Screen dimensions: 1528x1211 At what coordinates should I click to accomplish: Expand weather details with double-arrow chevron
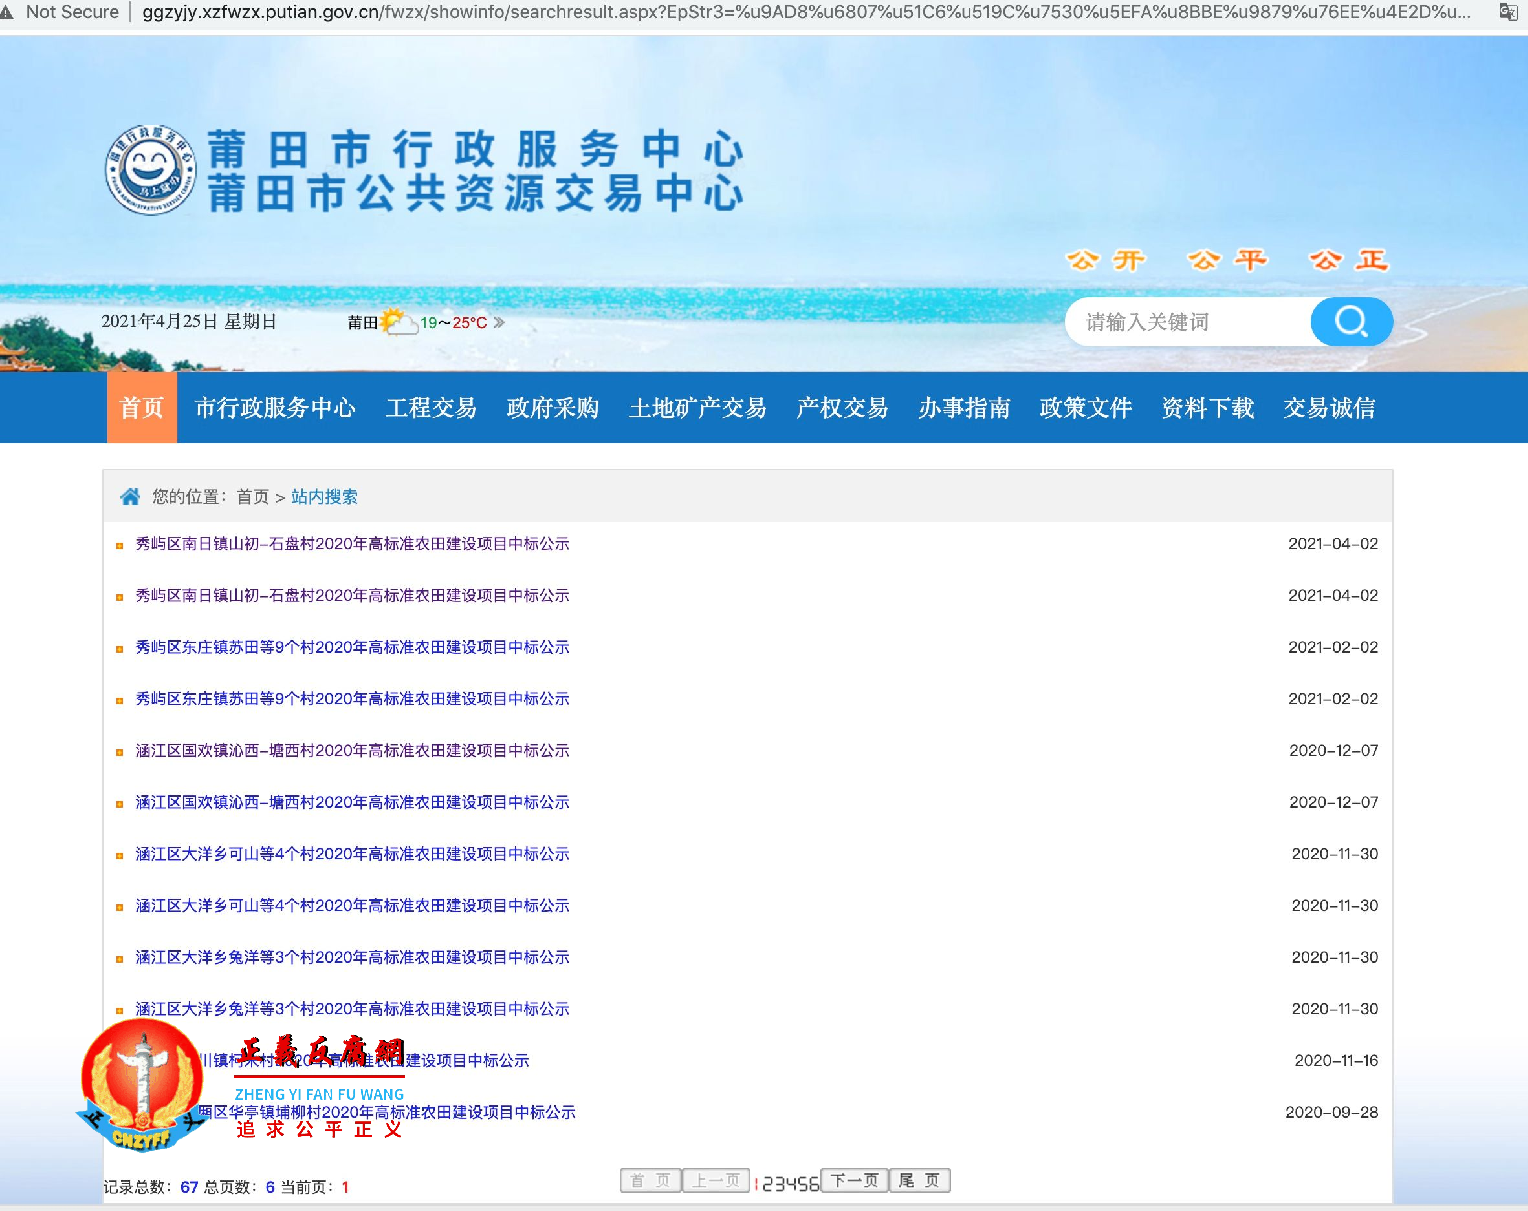coord(499,323)
